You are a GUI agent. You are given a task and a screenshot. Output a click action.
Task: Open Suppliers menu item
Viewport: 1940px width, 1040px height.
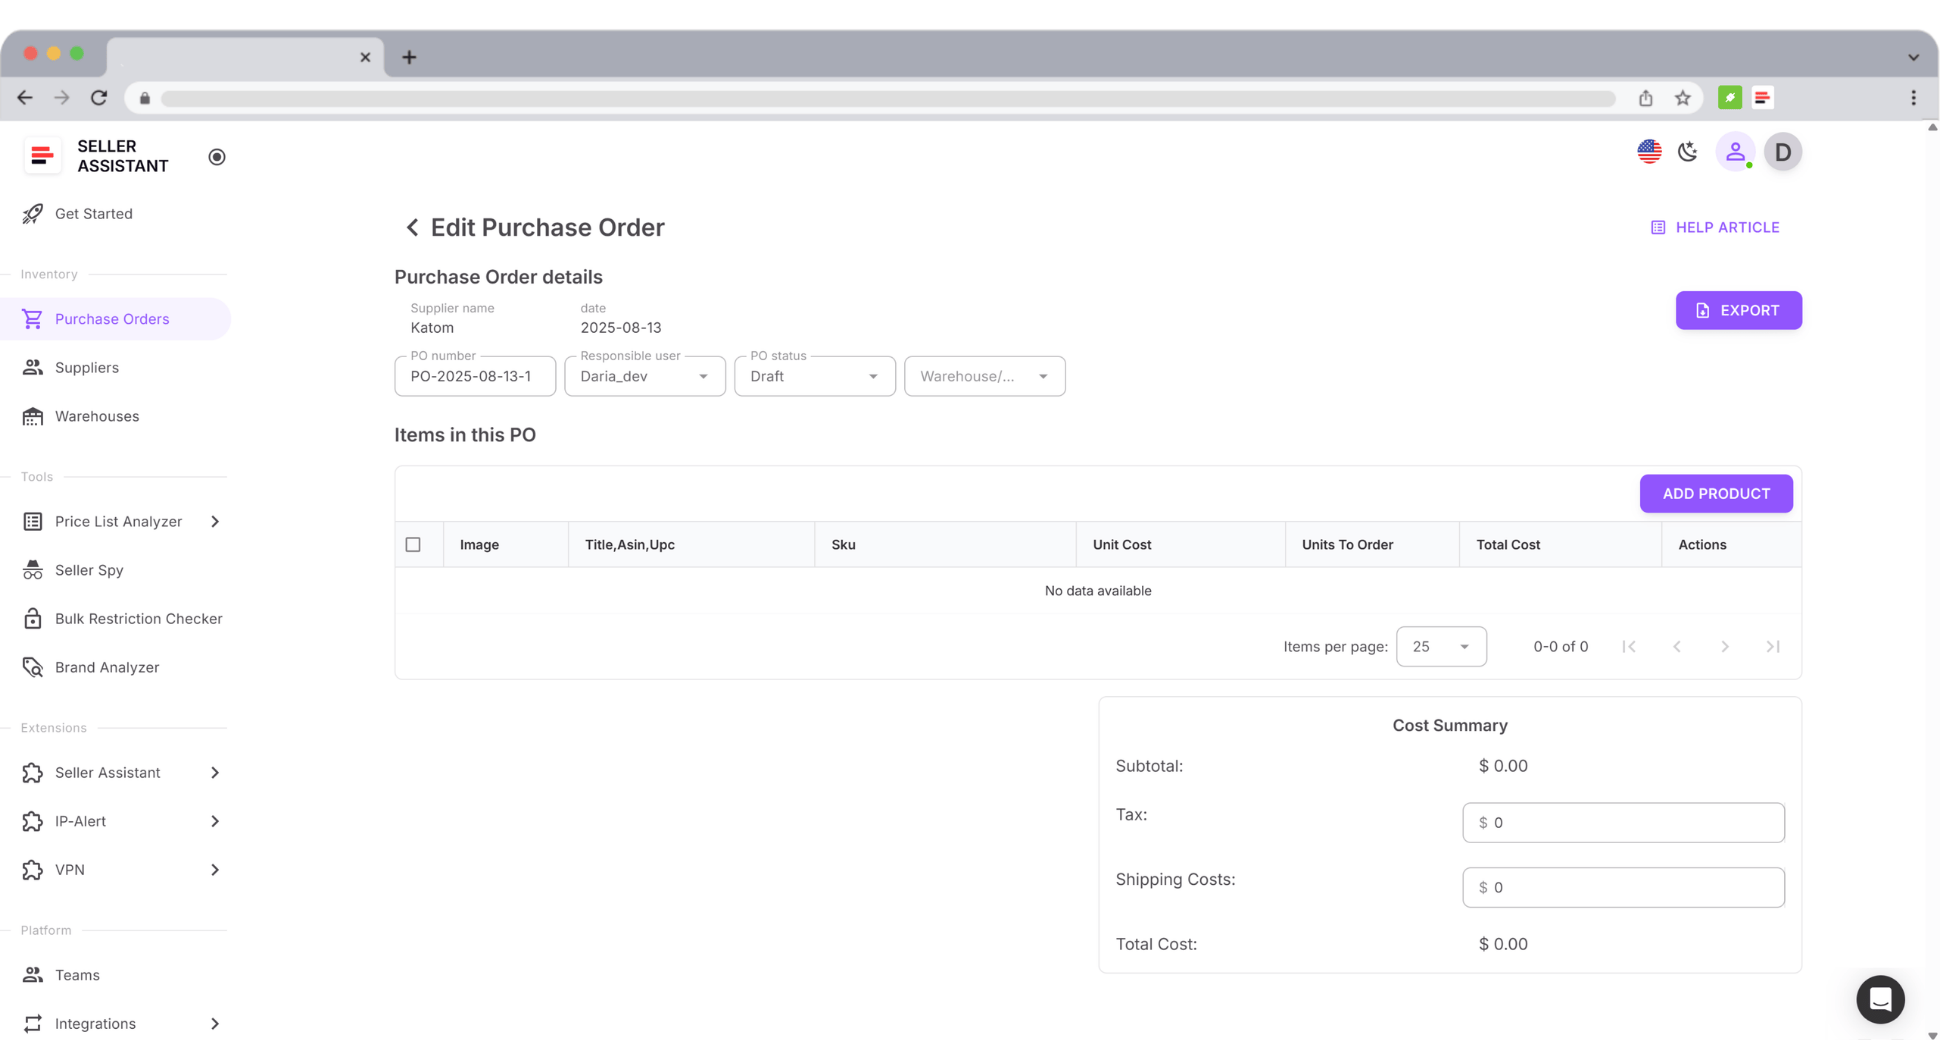115,367
